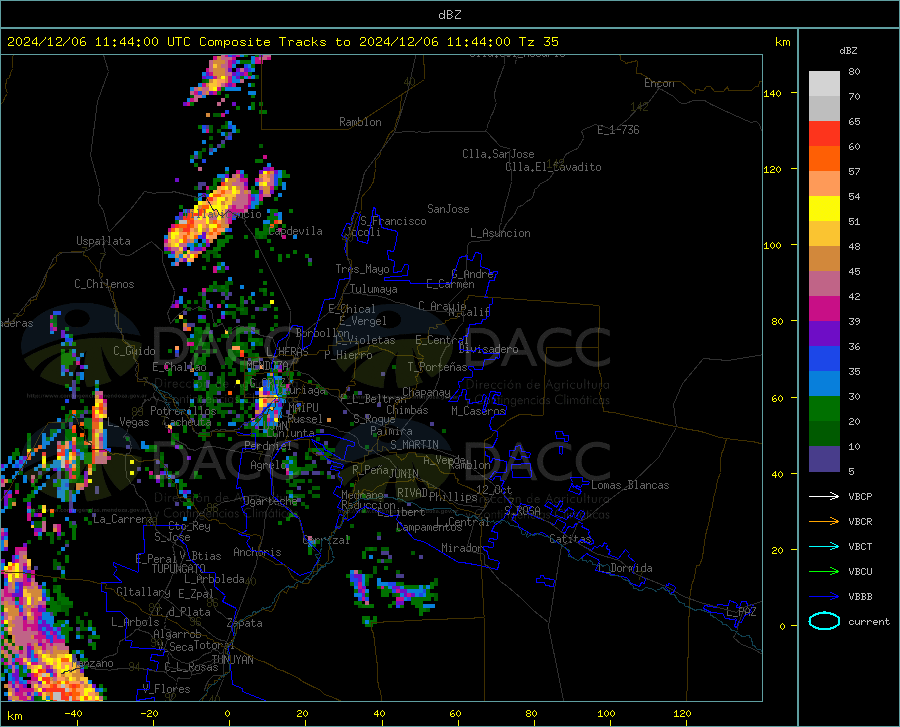The height and width of the screenshot is (727, 900).
Task: Click the white VBCP arrow icon
Action: [x=824, y=496]
